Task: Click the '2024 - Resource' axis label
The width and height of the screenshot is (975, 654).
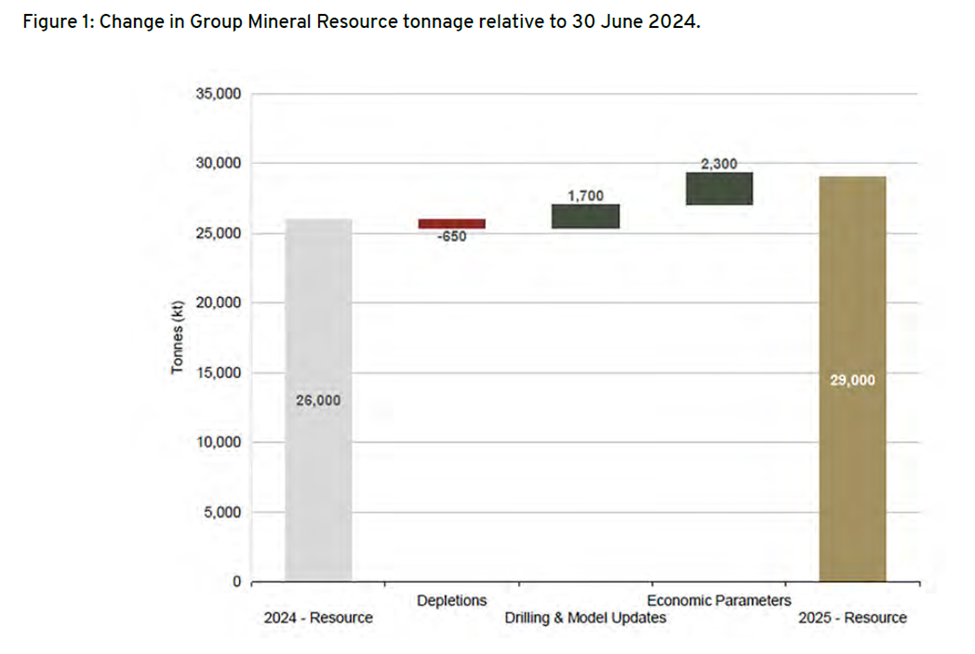Action: [x=318, y=618]
